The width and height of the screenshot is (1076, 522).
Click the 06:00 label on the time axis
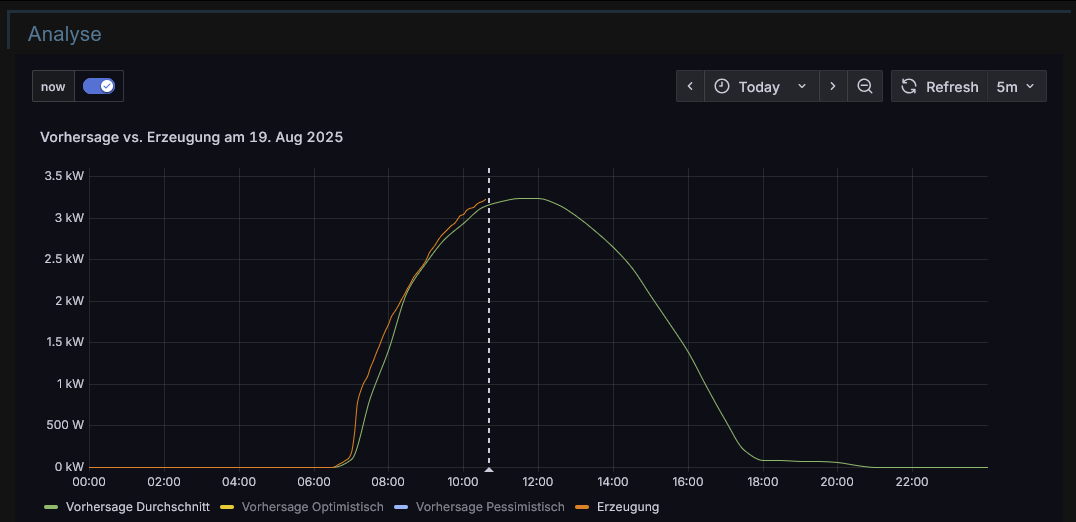click(x=314, y=482)
